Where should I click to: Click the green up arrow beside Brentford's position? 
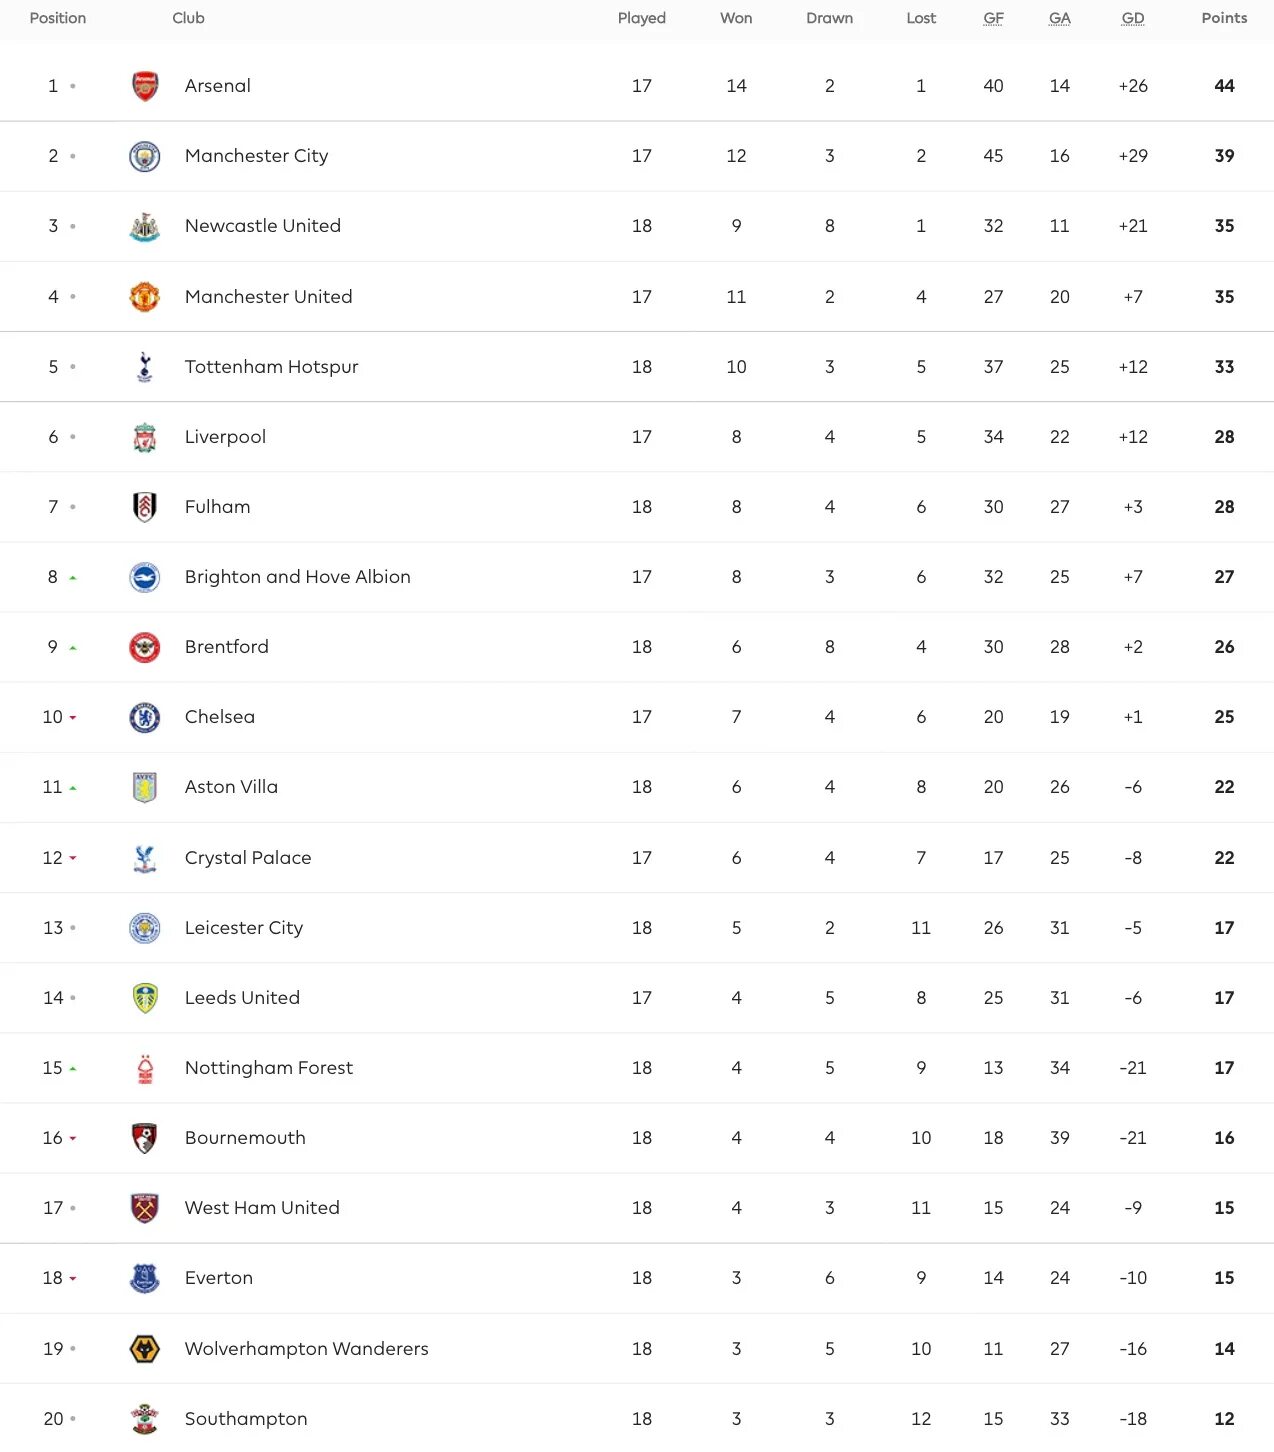click(73, 648)
